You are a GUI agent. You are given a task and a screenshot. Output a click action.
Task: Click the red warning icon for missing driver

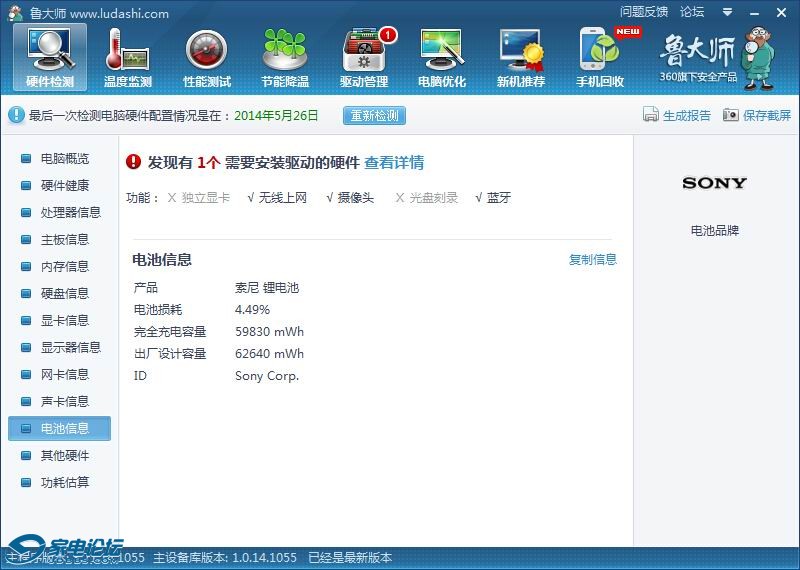click(x=133, y=162)
